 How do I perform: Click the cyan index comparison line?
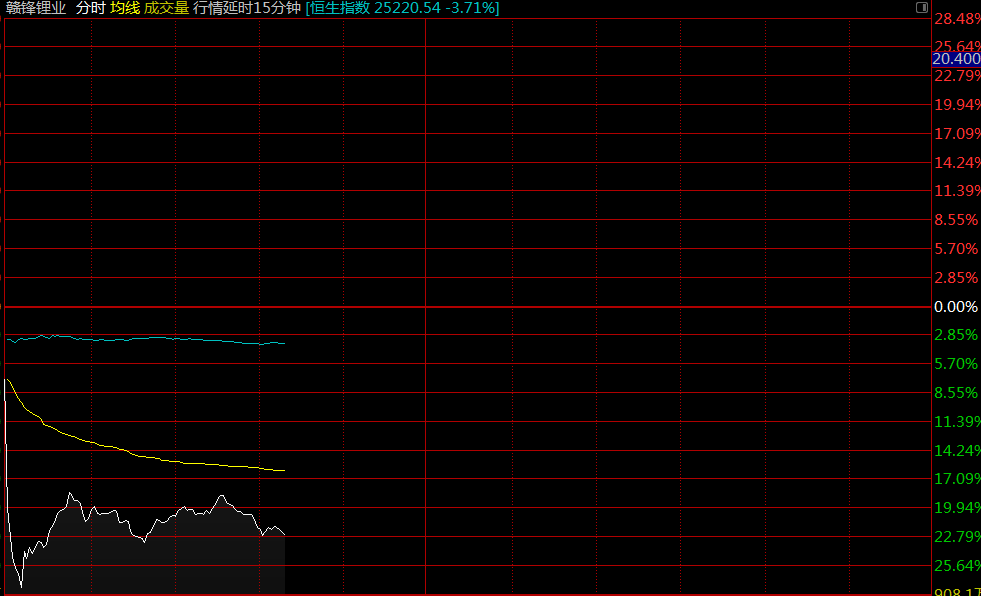[x=150, y=338]
